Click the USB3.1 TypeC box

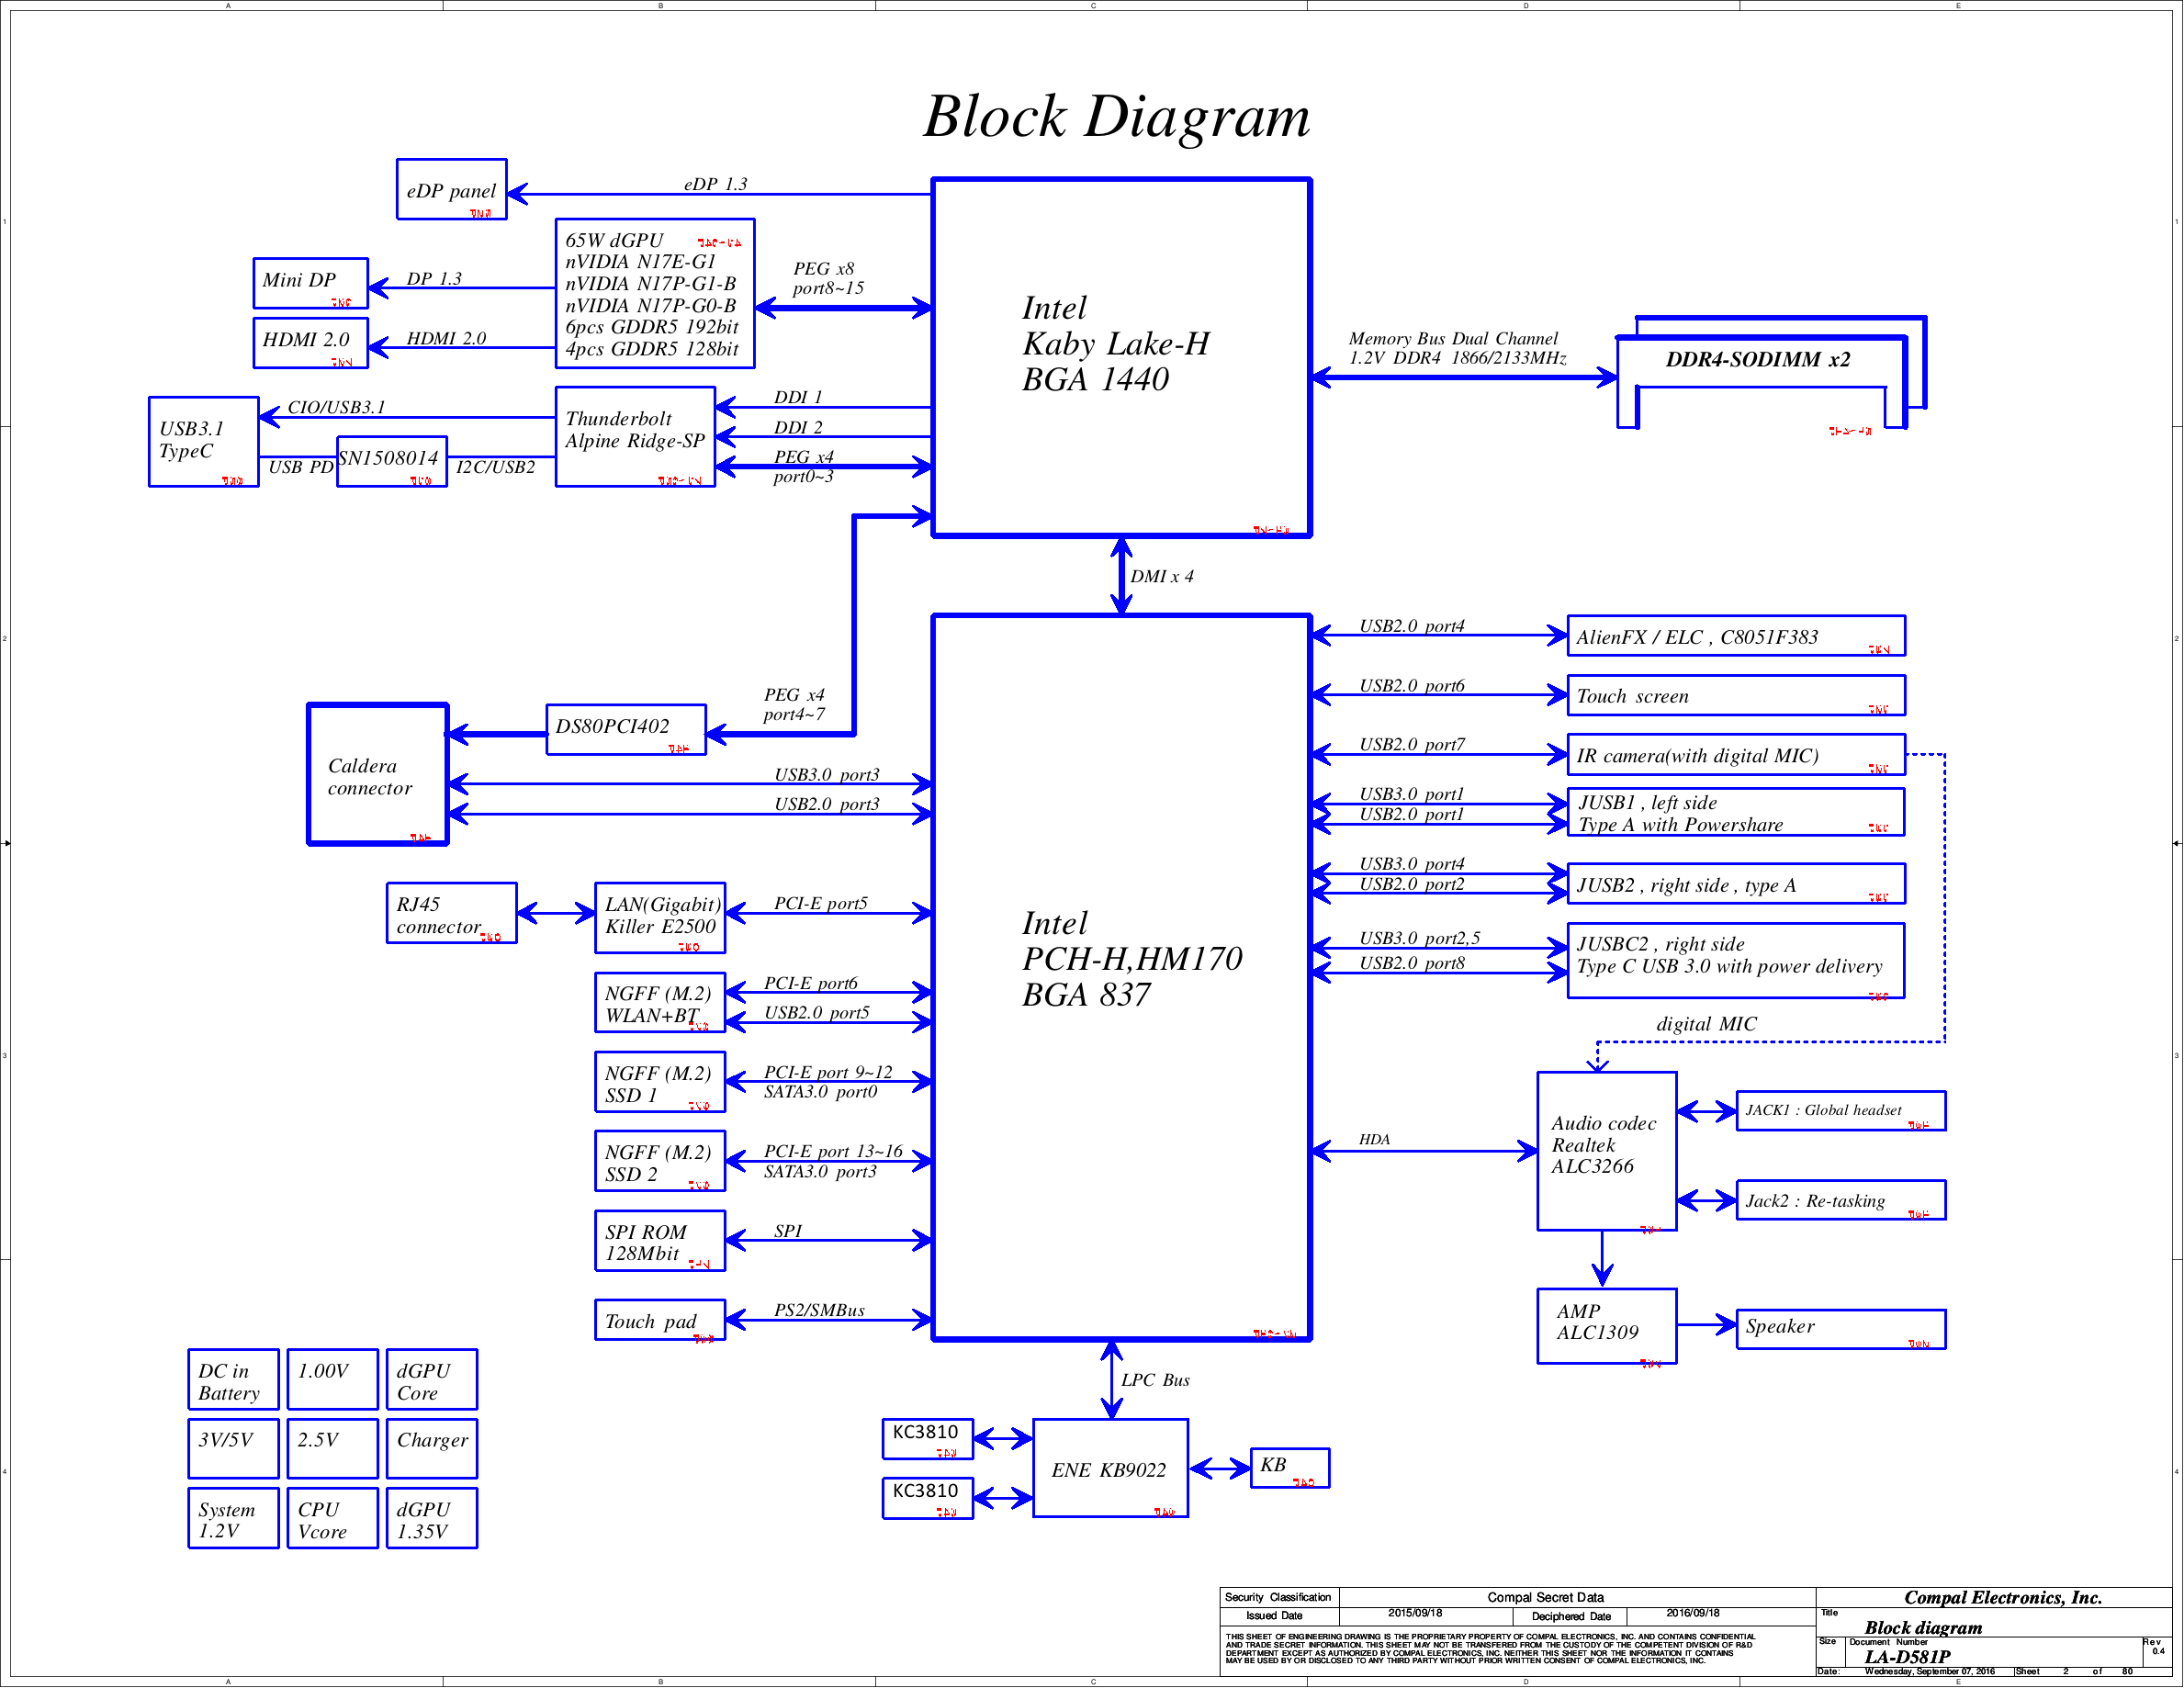[x=203, y=441]
